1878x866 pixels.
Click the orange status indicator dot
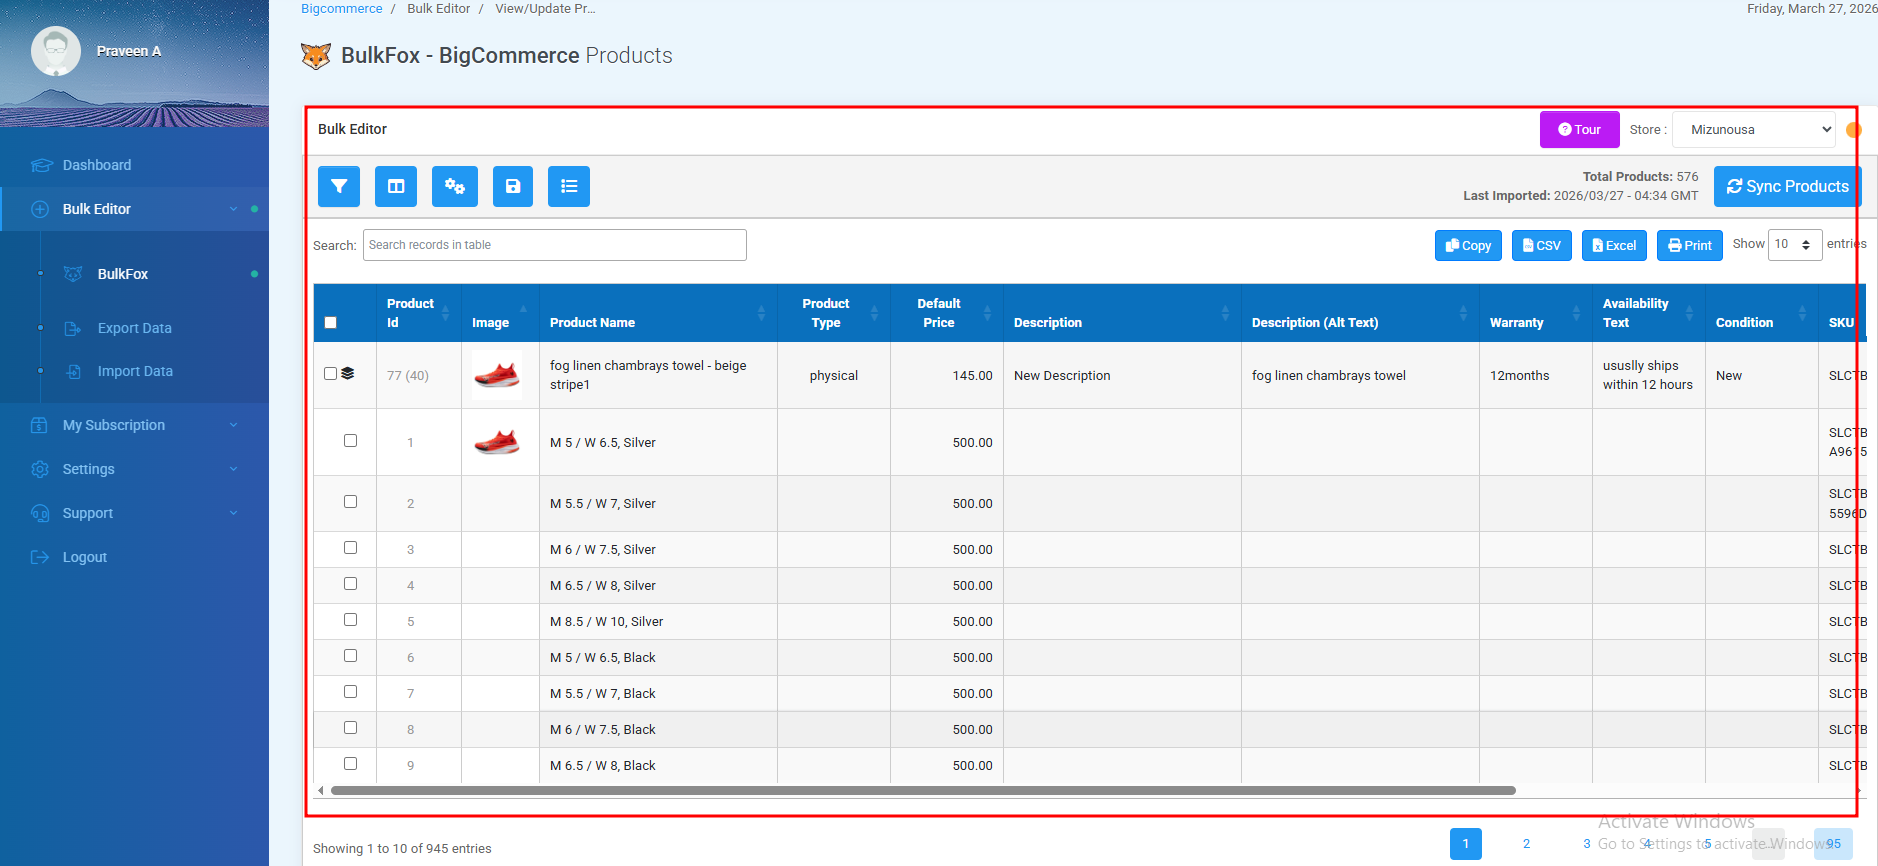point(1853,130)
